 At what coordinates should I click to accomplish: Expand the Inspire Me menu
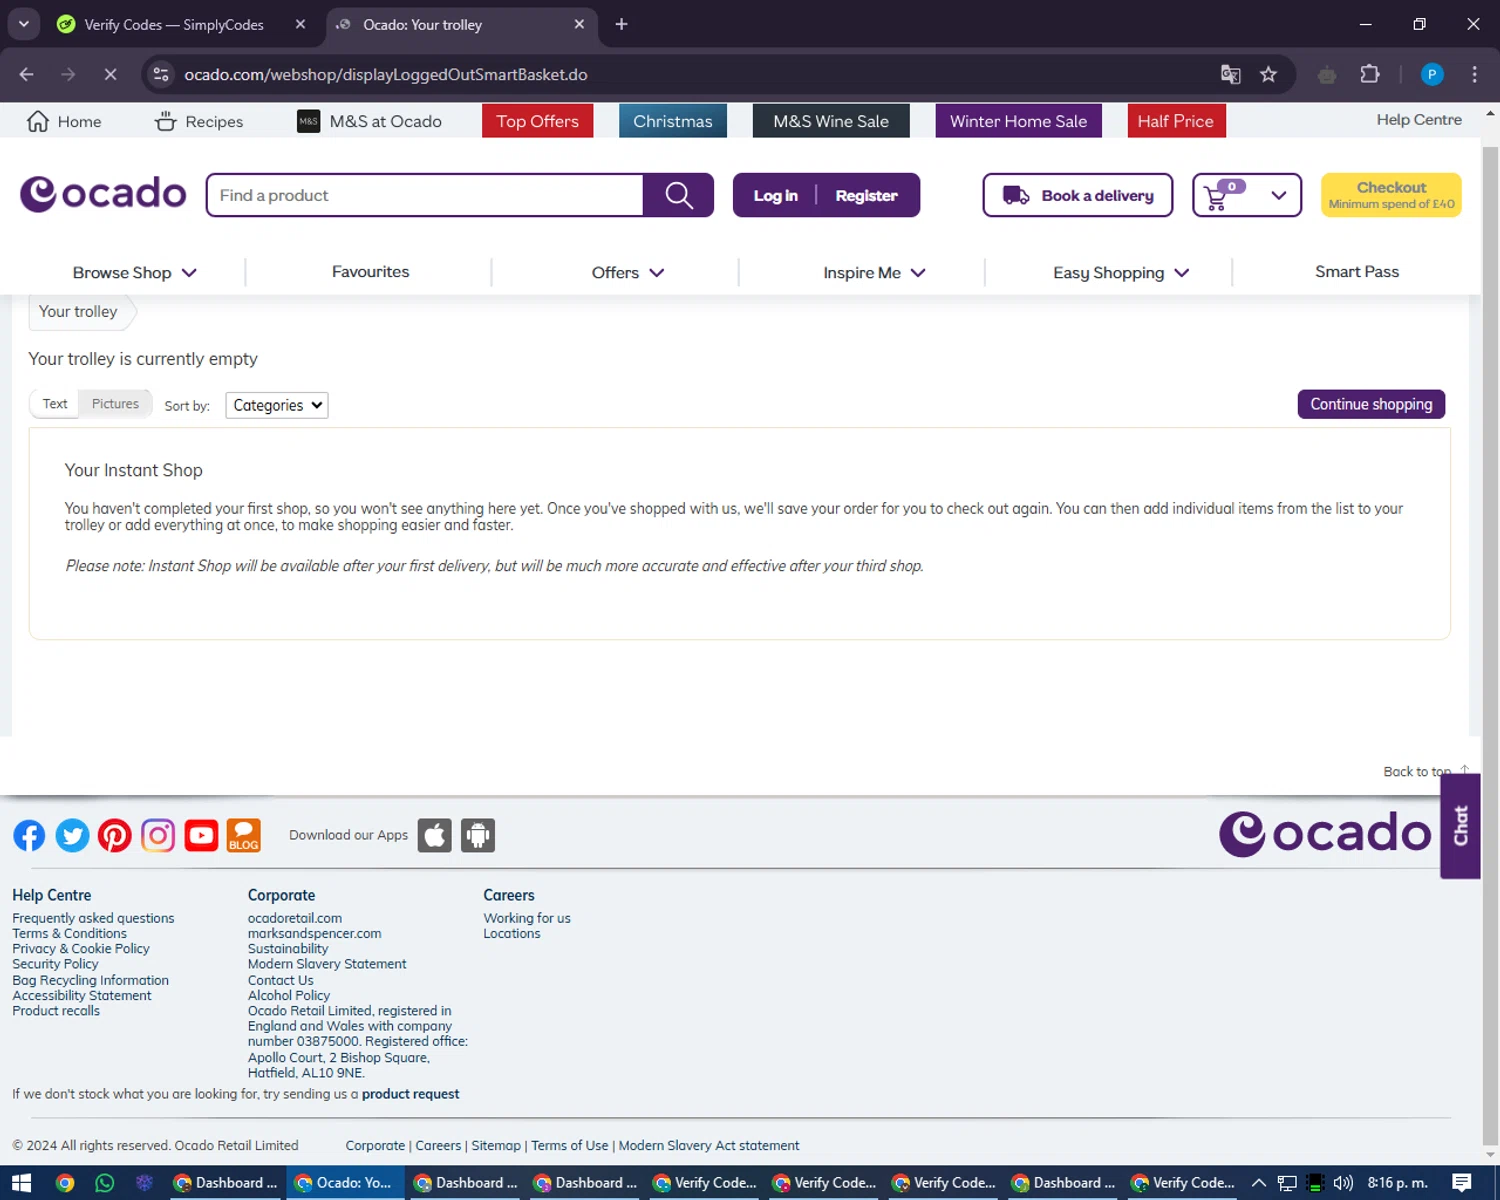[875, 272]
